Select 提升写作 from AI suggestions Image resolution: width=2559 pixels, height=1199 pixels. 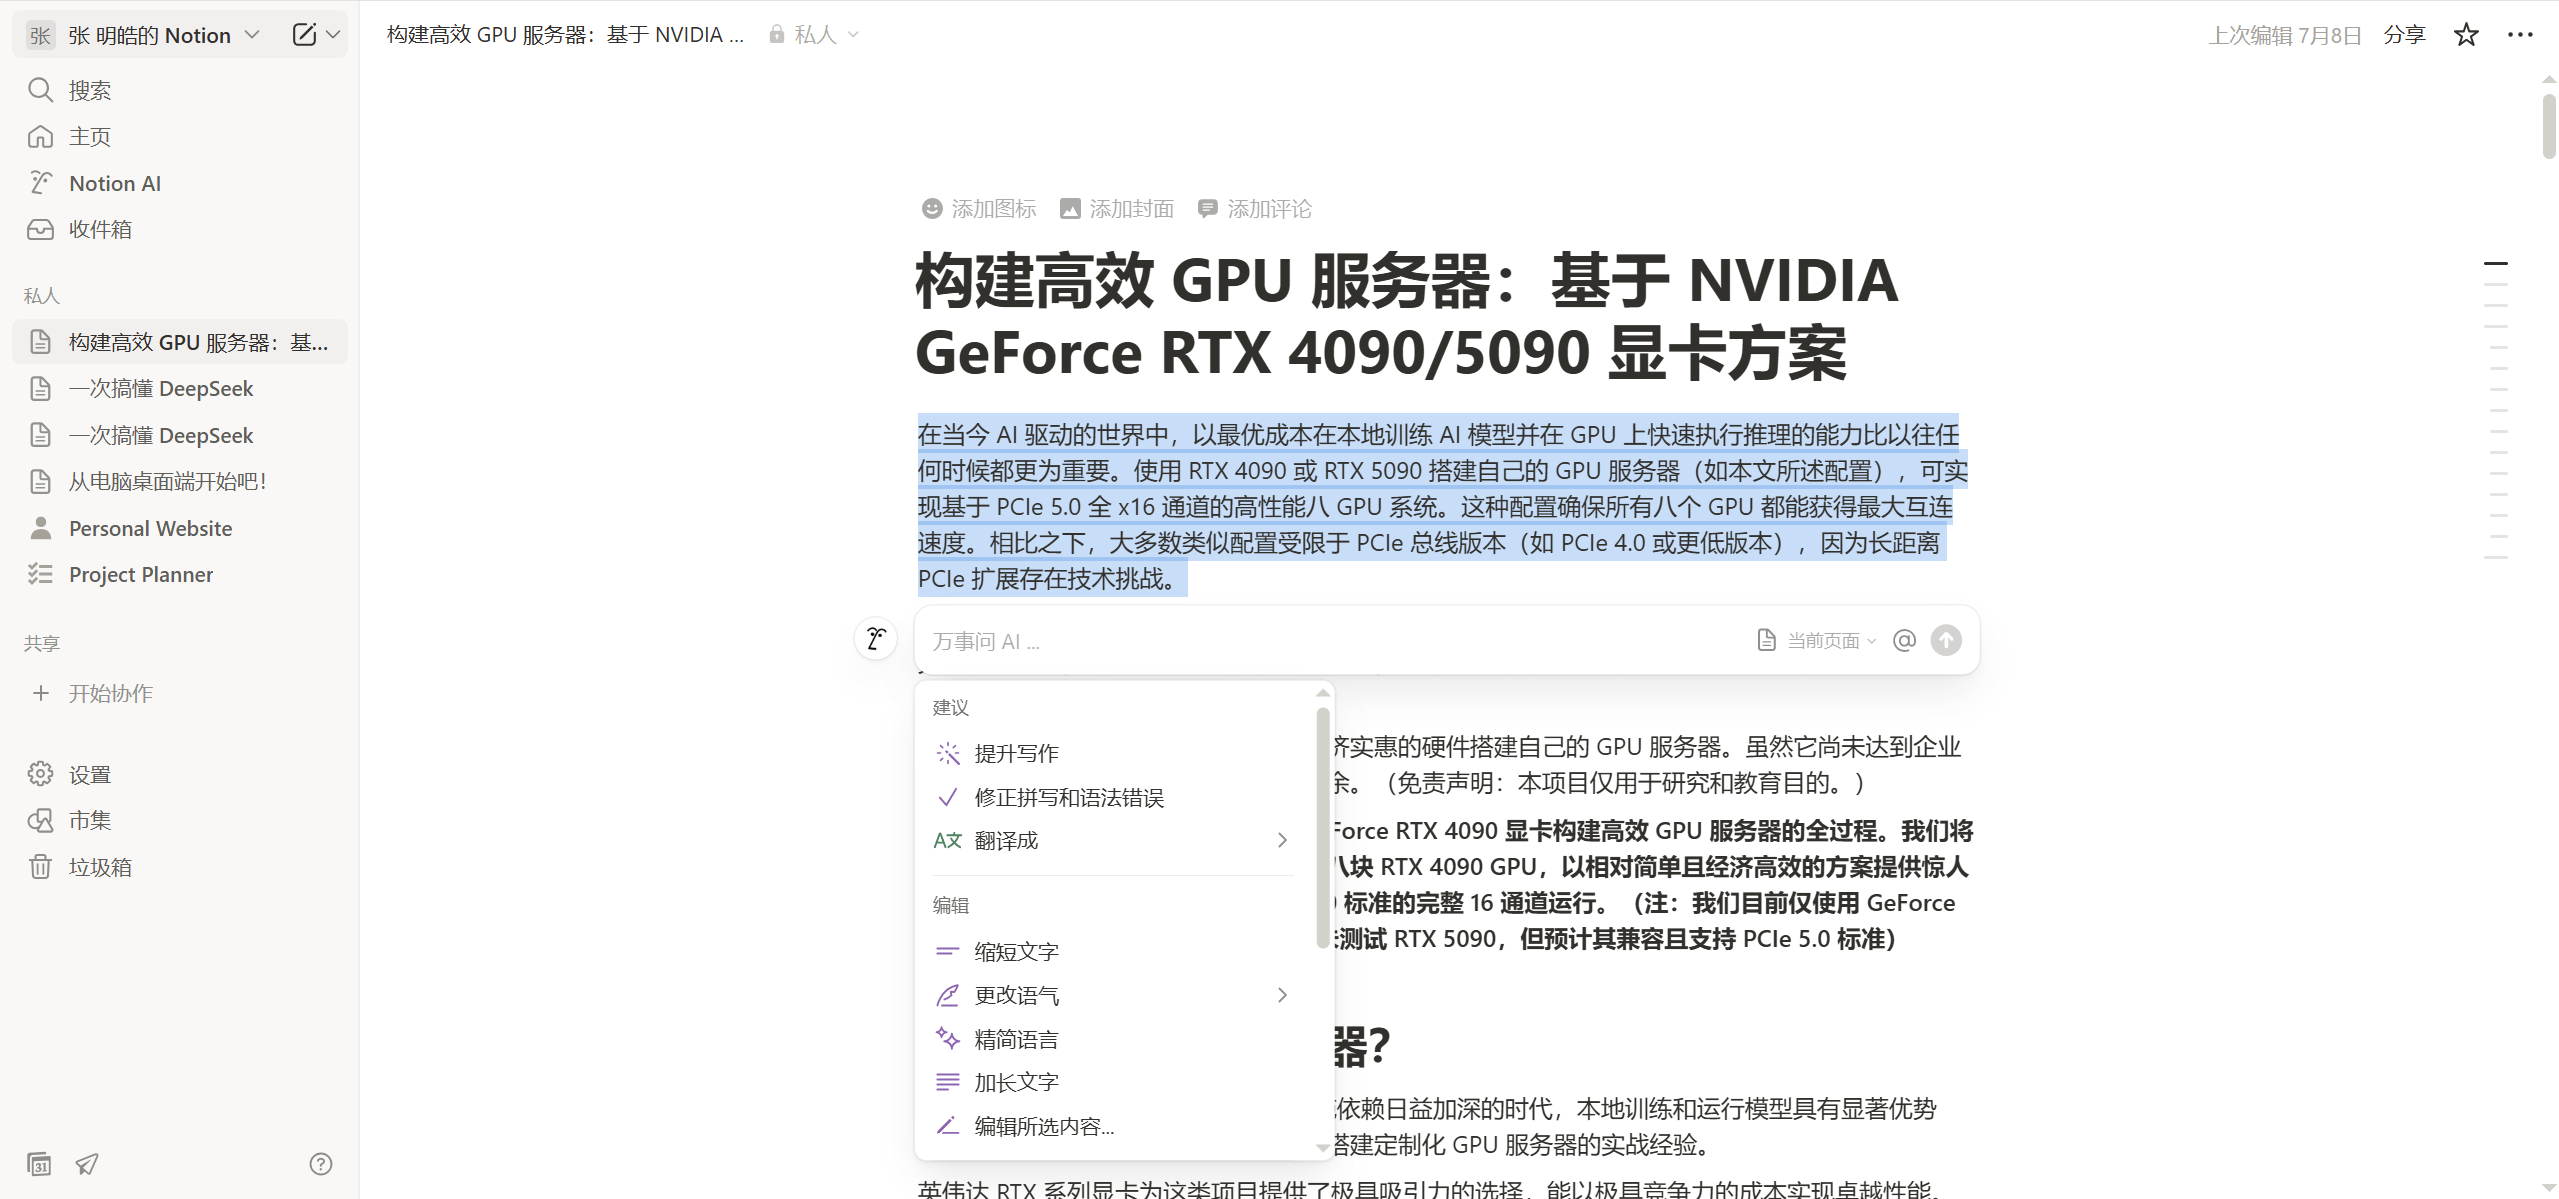coord(1016,753)
